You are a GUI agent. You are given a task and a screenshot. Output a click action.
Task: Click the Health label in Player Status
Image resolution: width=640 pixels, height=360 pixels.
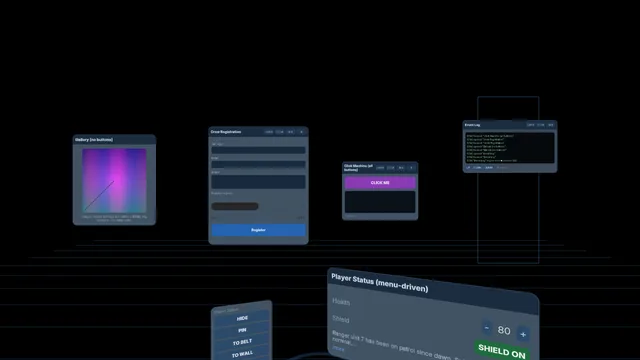[341, 302]
